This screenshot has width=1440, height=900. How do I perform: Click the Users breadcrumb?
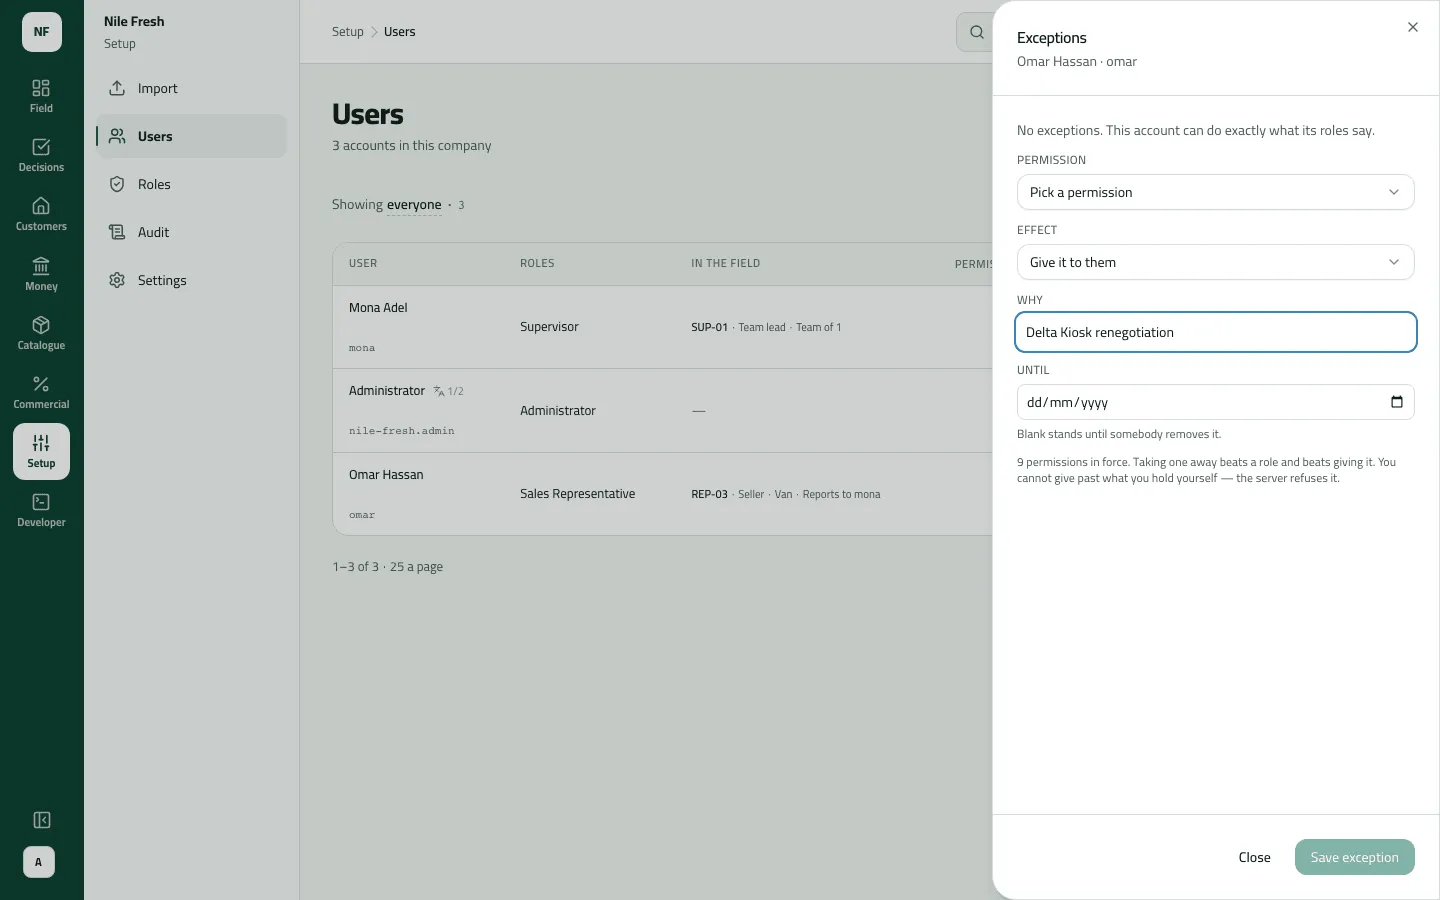399,32
